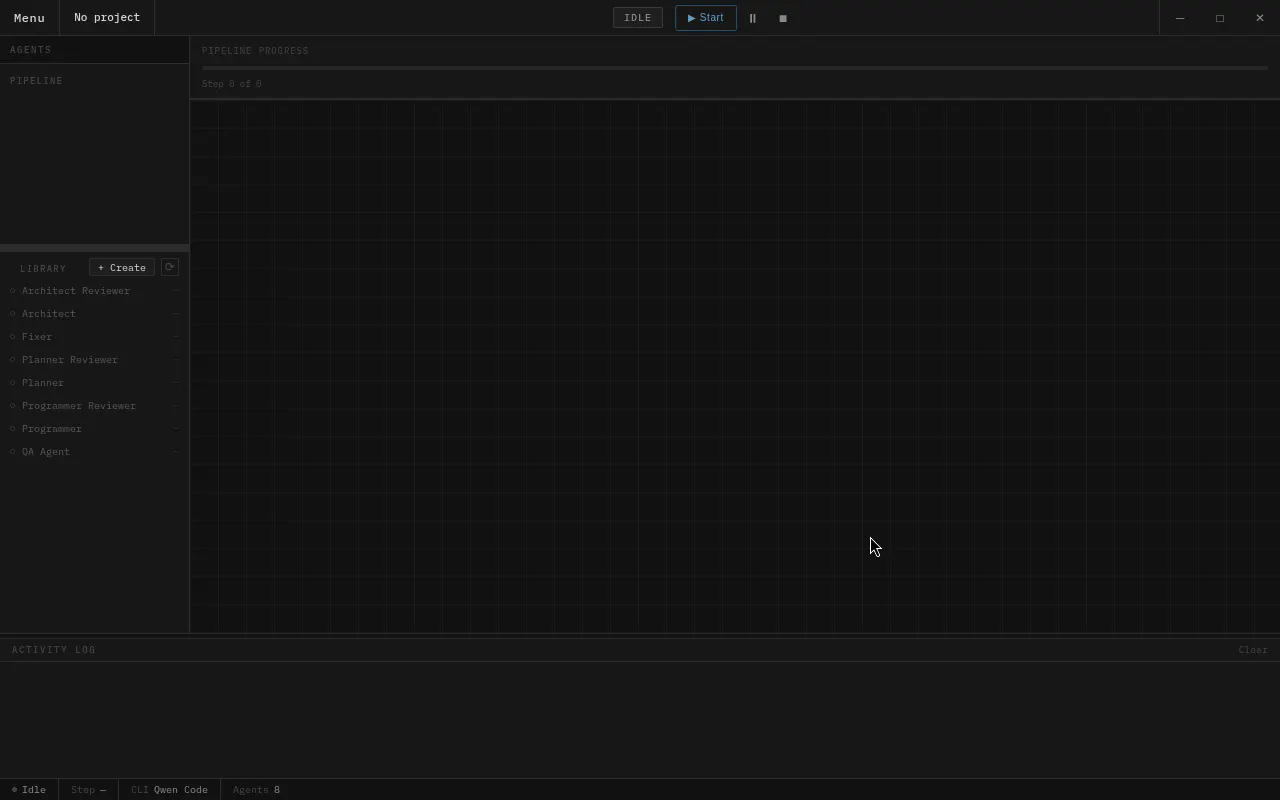
Task: Refresh the agent library list
Action: [x=170, y=267]
